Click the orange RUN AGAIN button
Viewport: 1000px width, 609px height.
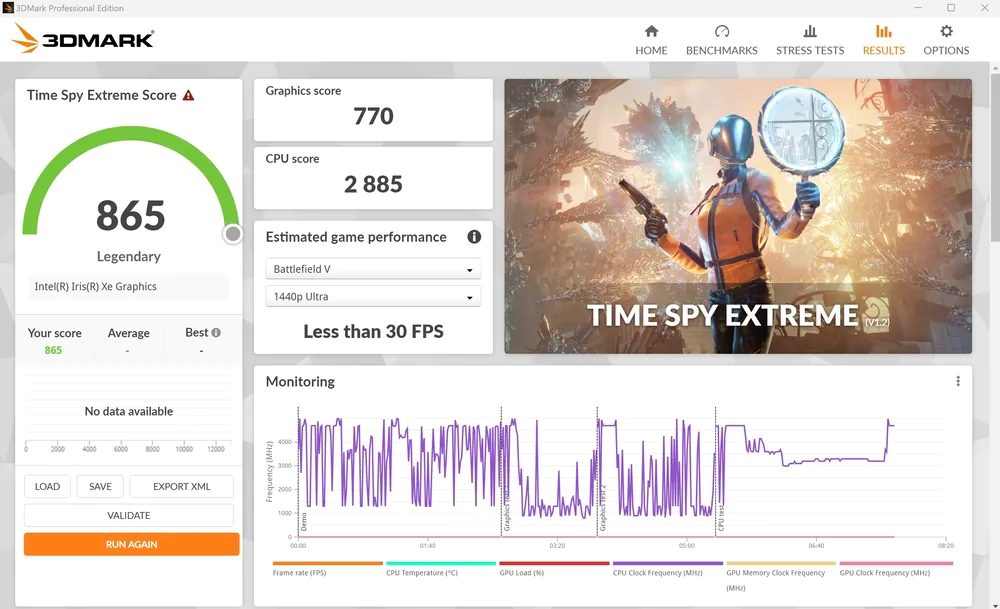pyautogui.click(x=131, y=545)
